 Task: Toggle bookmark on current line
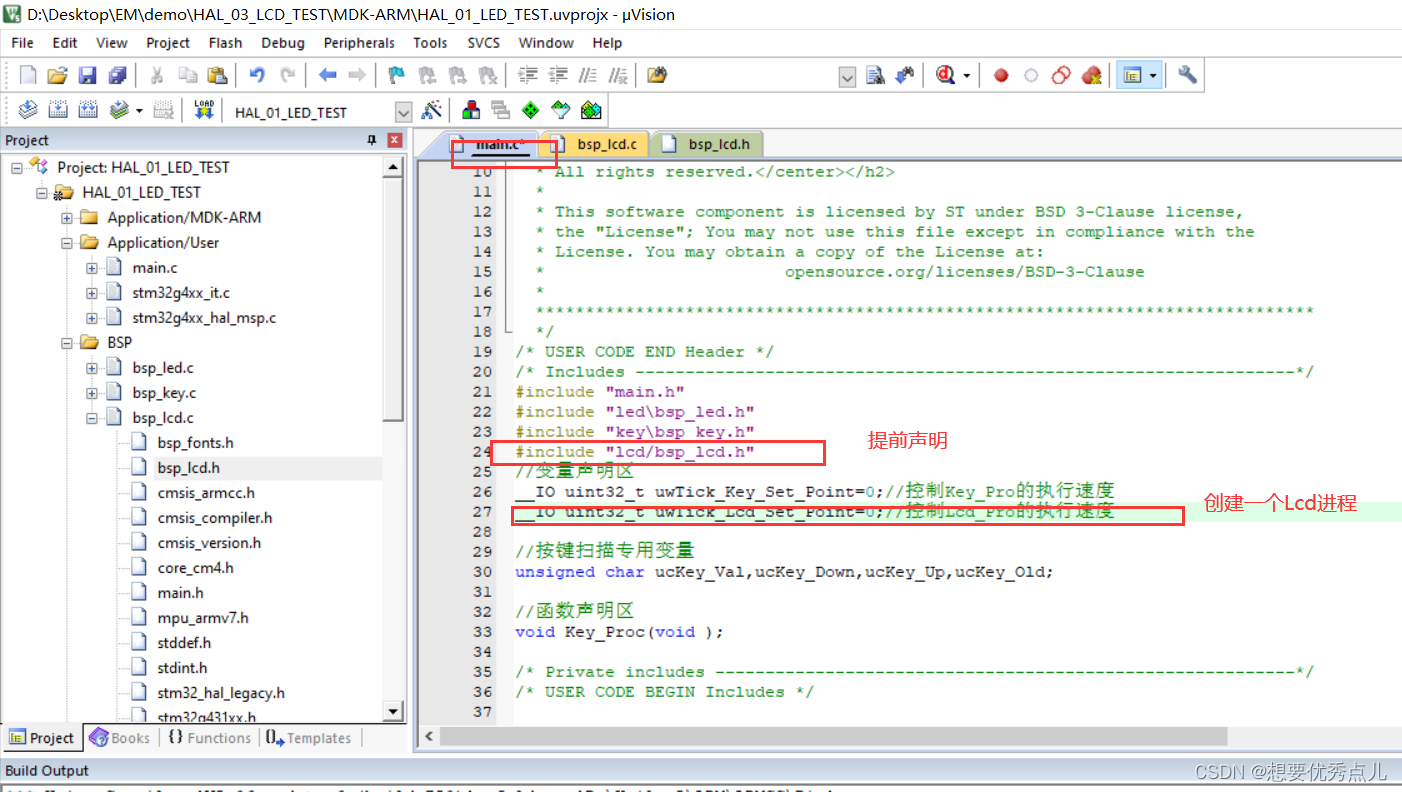395,75
